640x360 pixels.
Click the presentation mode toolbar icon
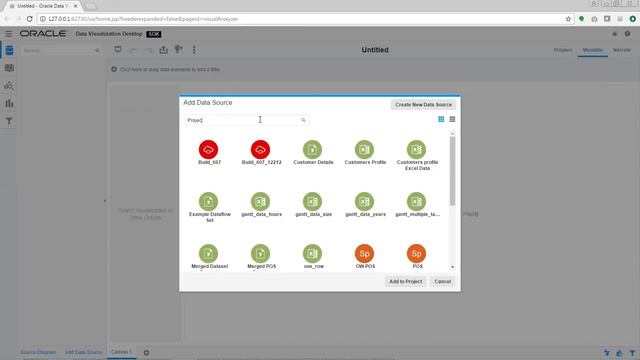tap(118, 50)
